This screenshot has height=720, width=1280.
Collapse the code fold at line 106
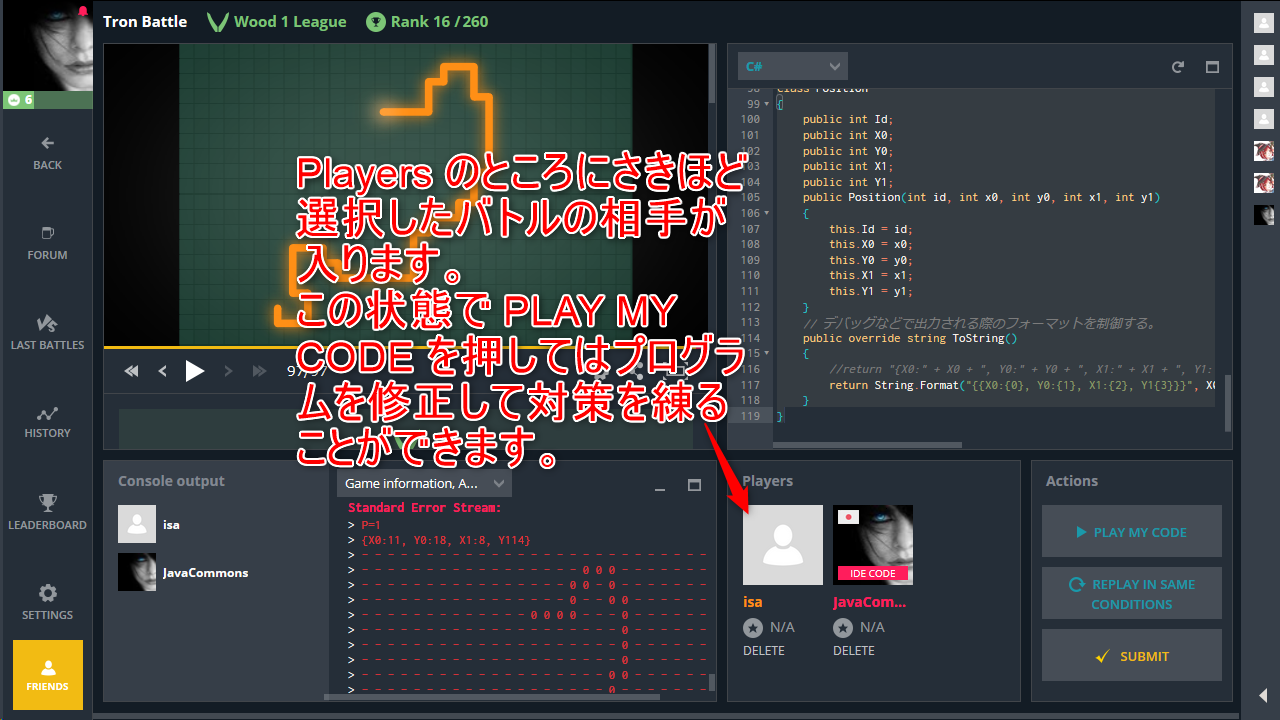(766, 213)
